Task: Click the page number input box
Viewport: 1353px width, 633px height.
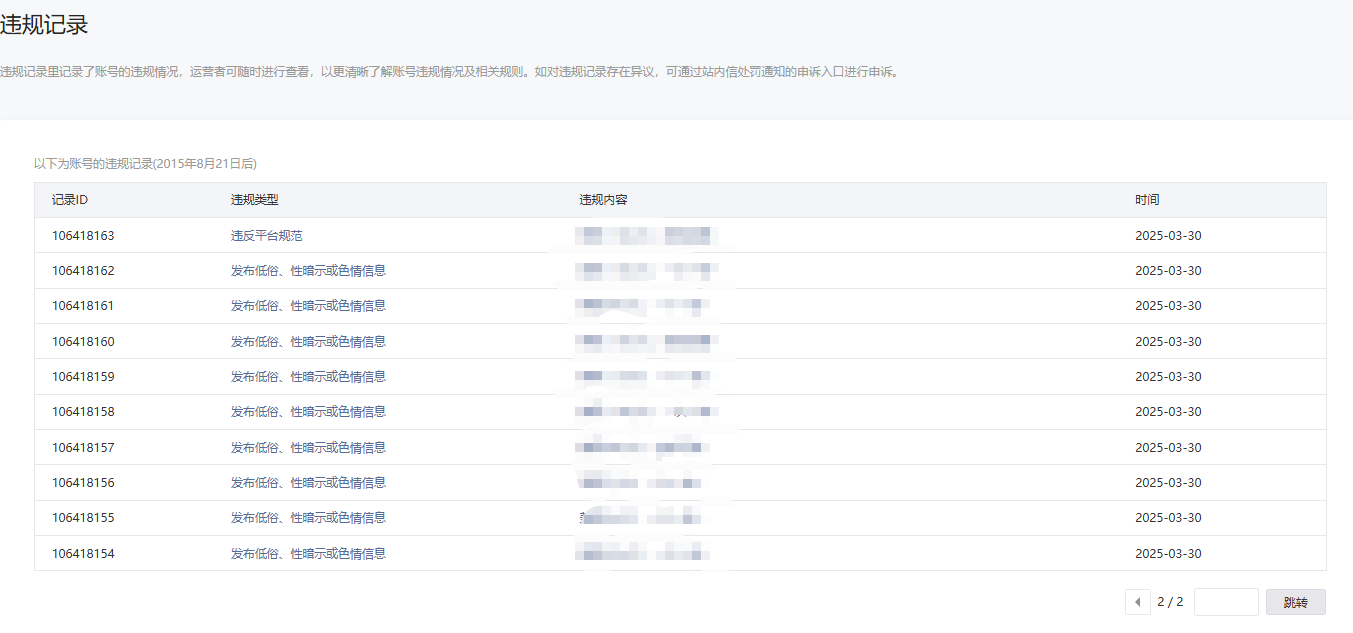Action: pyautogui.click(x=1226, y=602)
